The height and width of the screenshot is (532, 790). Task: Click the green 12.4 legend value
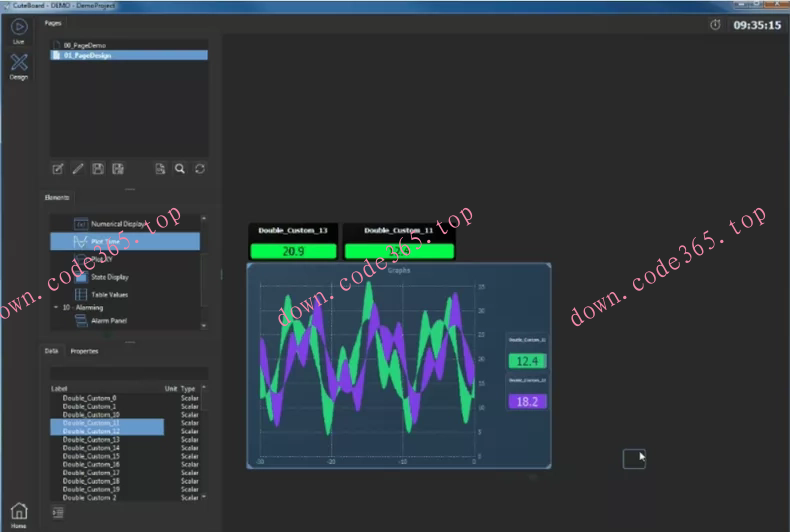pyautogui.click(x=527, y=361)
